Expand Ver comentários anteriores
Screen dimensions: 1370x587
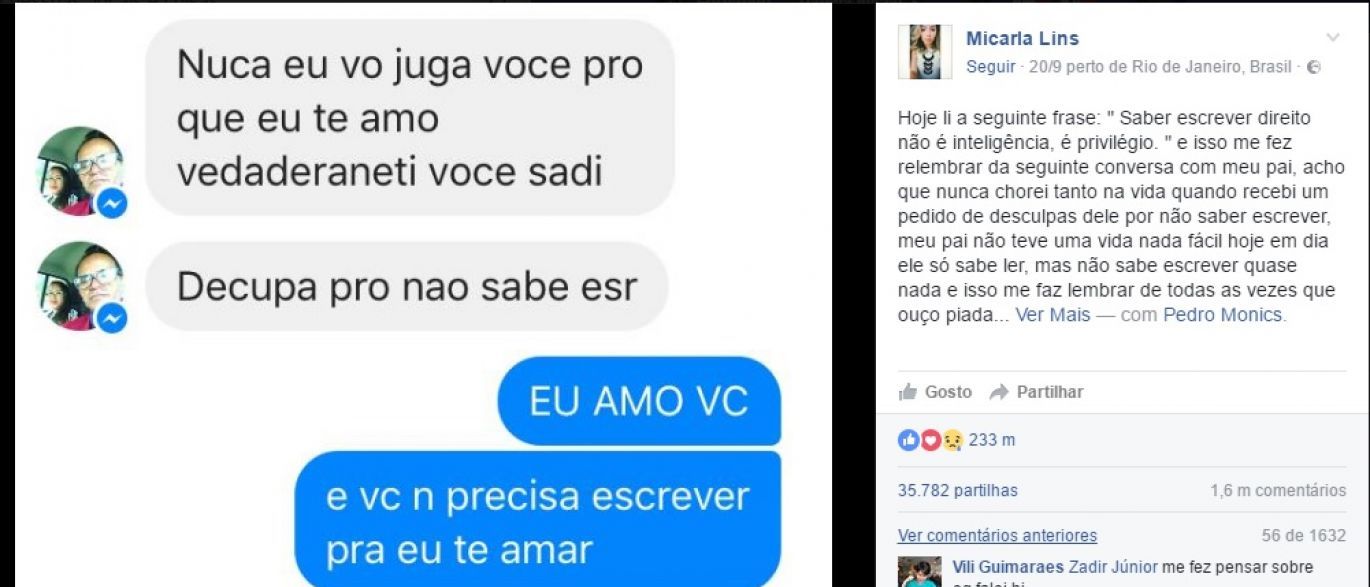pyautogui.click(x=997, y=536)
